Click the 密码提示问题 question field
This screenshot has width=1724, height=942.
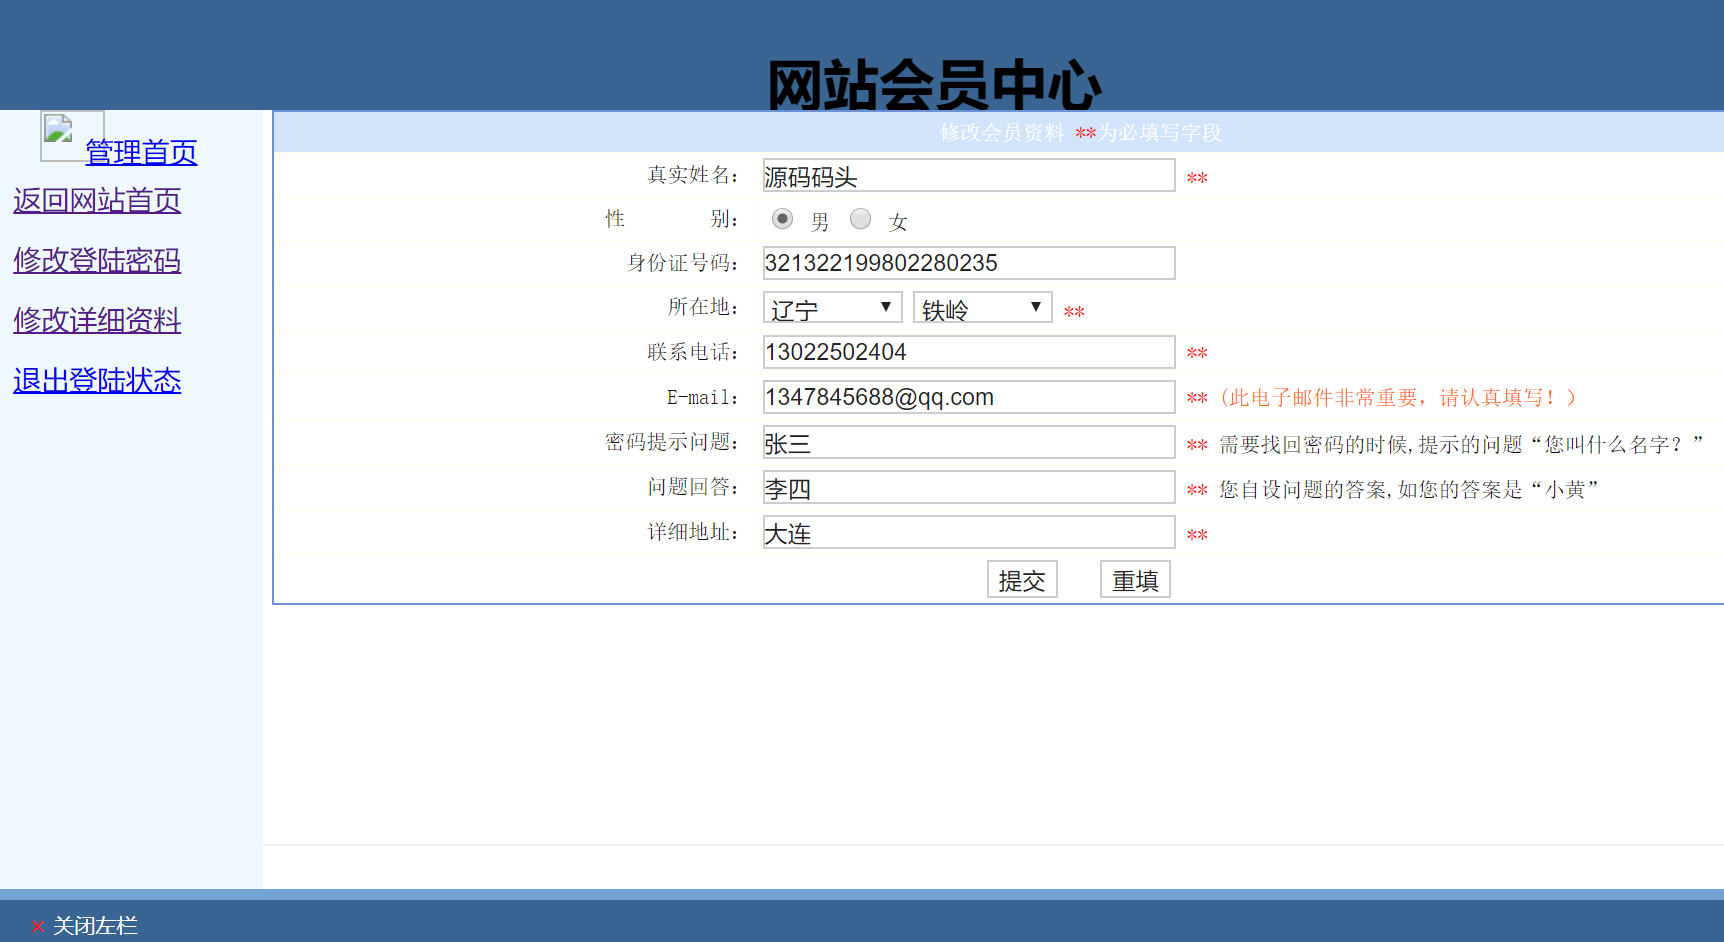tap(966, 442)
